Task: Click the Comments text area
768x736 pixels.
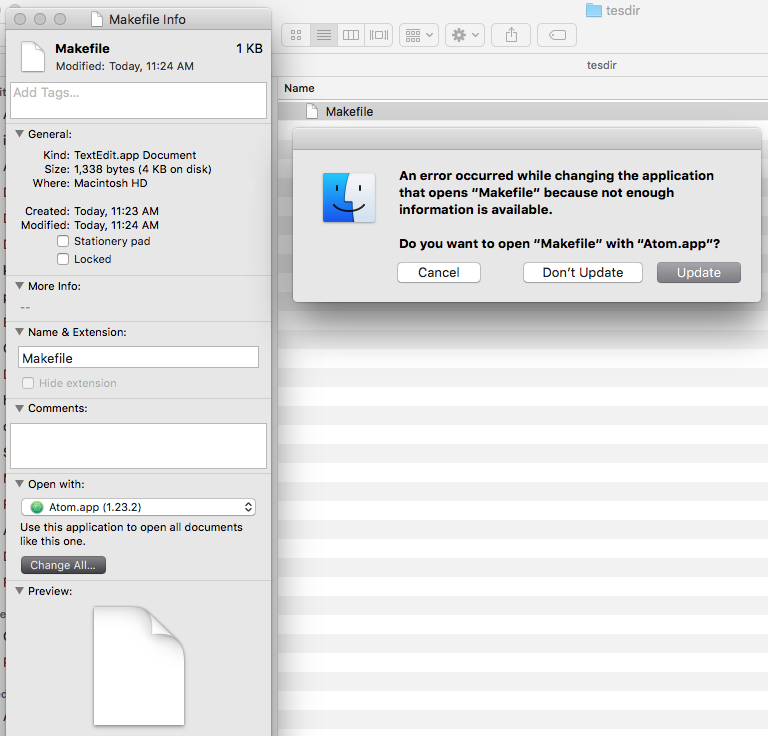Action: [139, 446]
